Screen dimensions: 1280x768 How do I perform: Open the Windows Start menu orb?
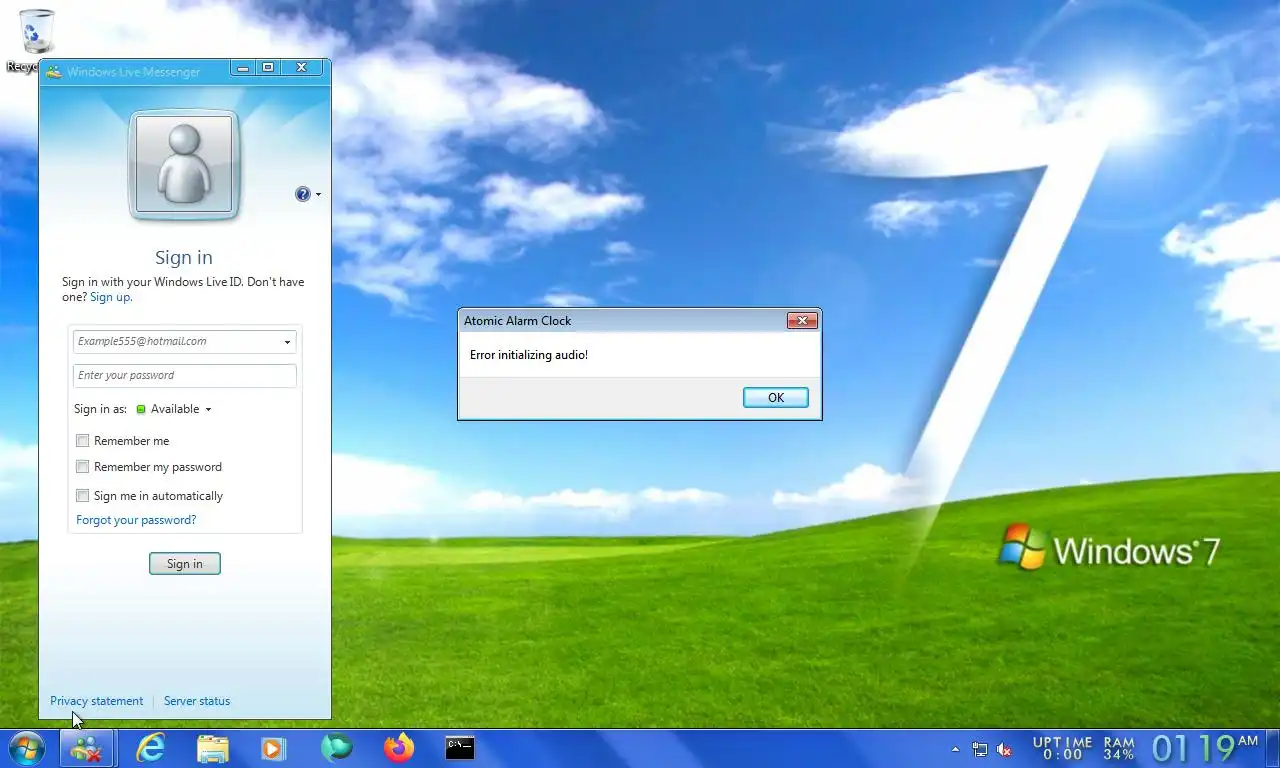(x=26, y=748)
